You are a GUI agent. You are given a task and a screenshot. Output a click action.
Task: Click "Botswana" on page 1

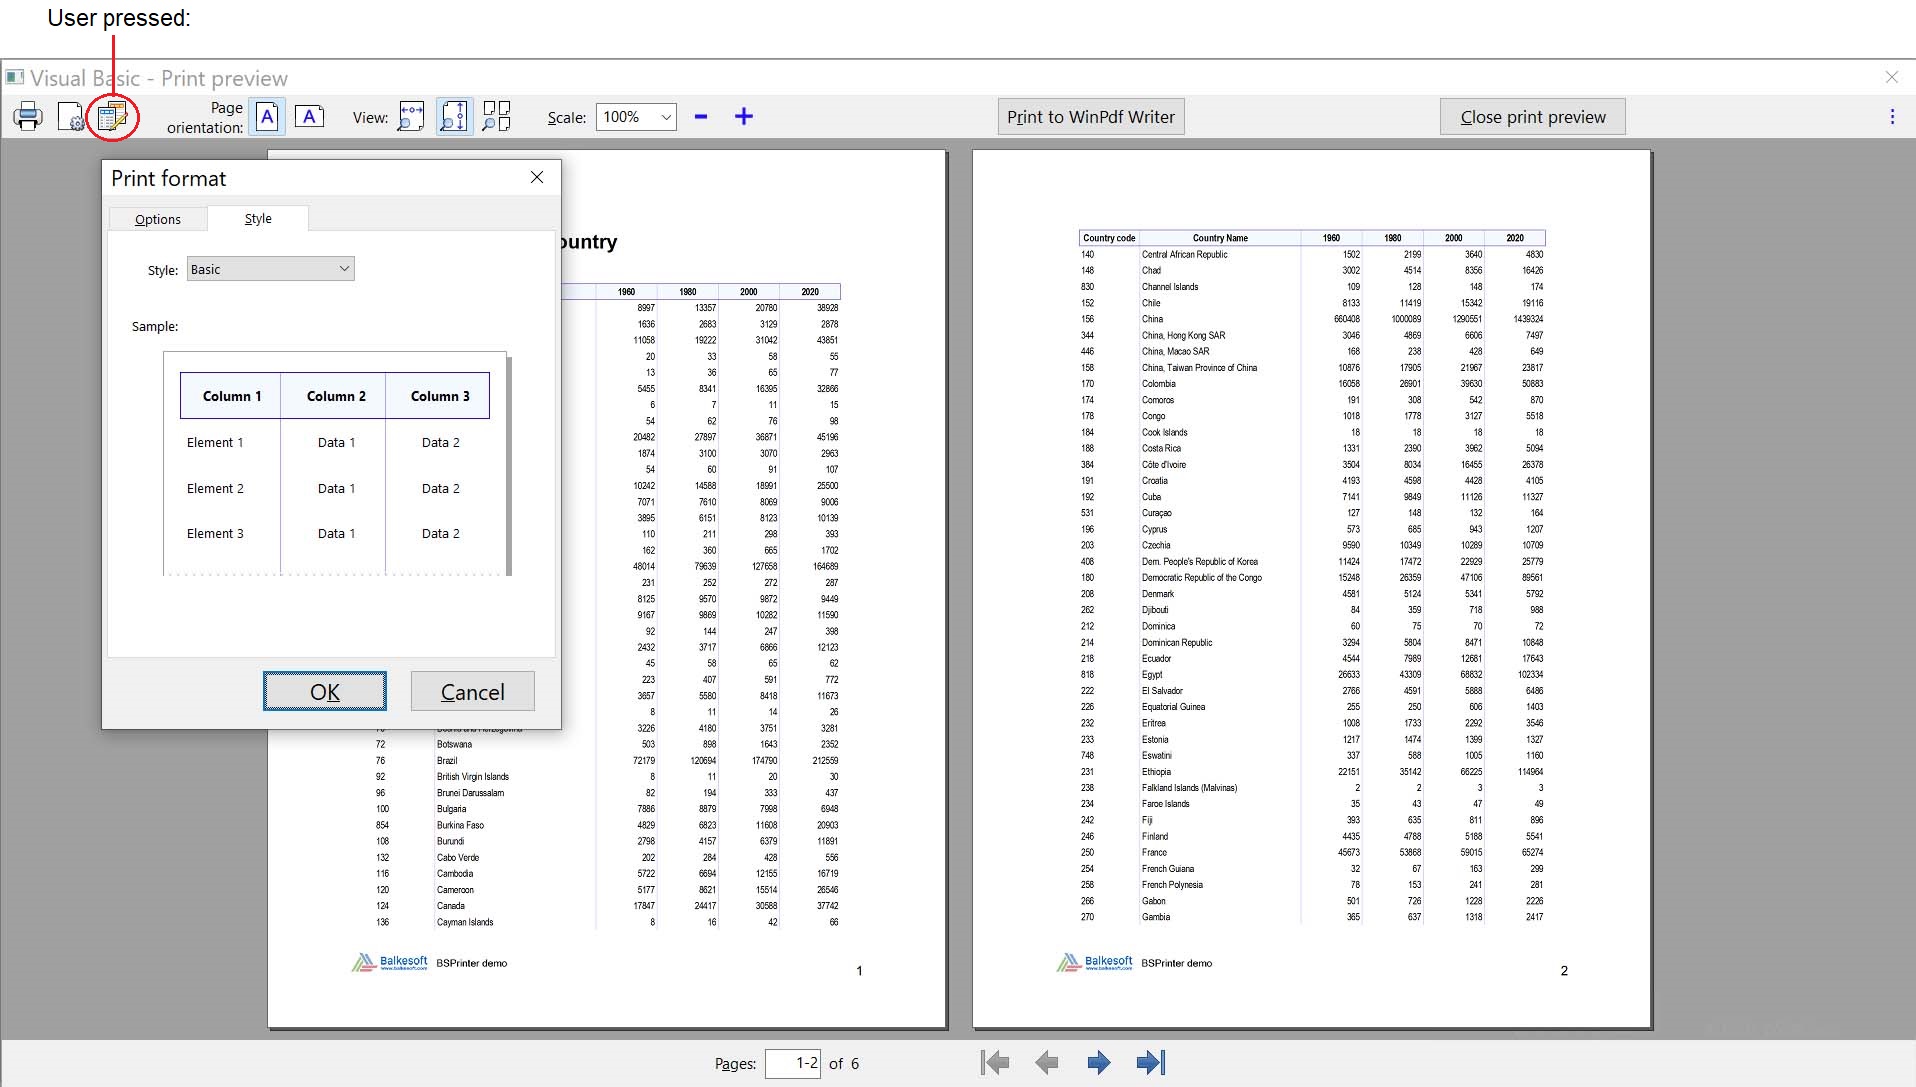(454, 744)
